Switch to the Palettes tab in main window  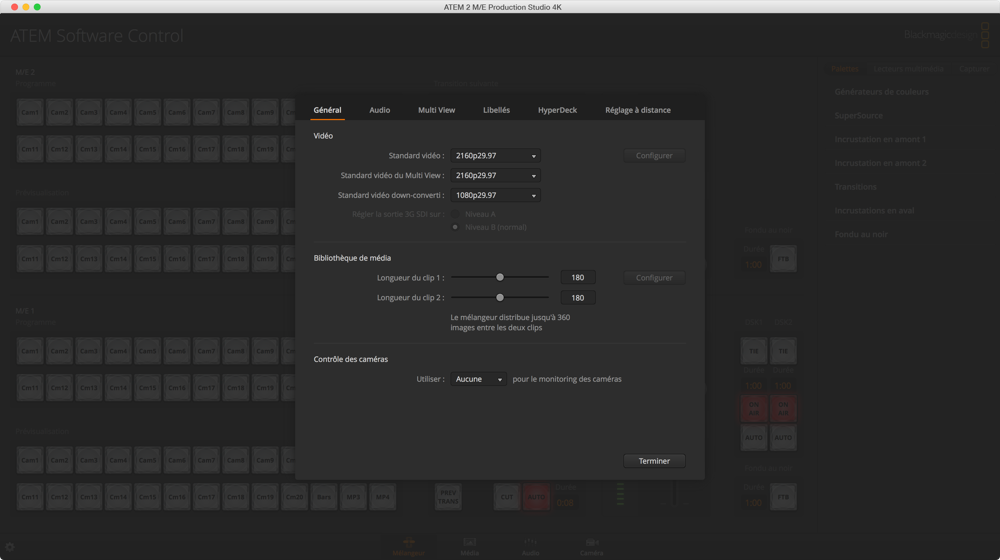click(845, 68)
